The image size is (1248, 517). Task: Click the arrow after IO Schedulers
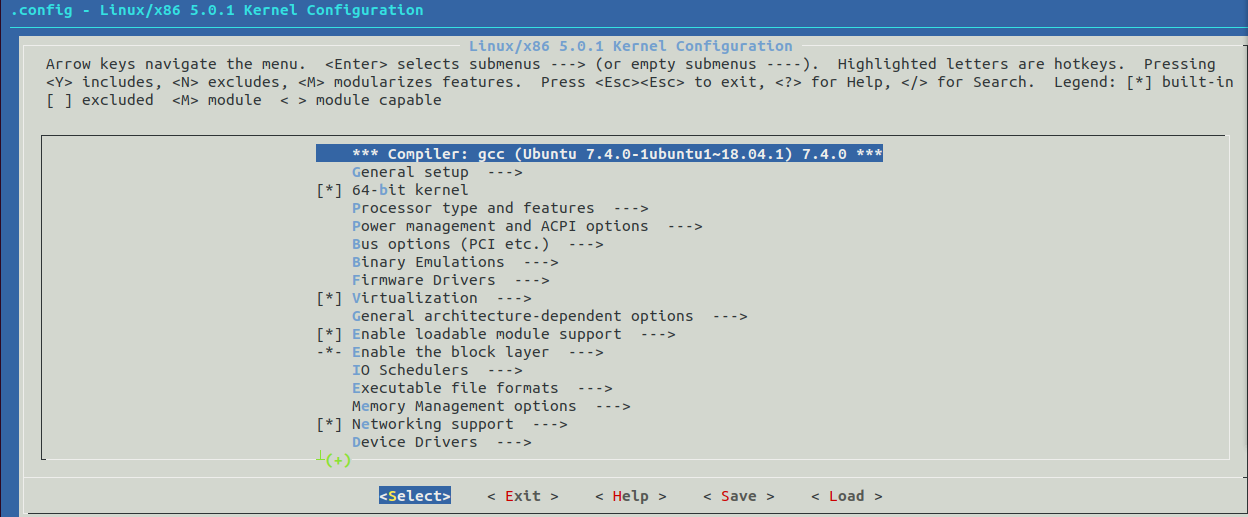pos(505,370)
